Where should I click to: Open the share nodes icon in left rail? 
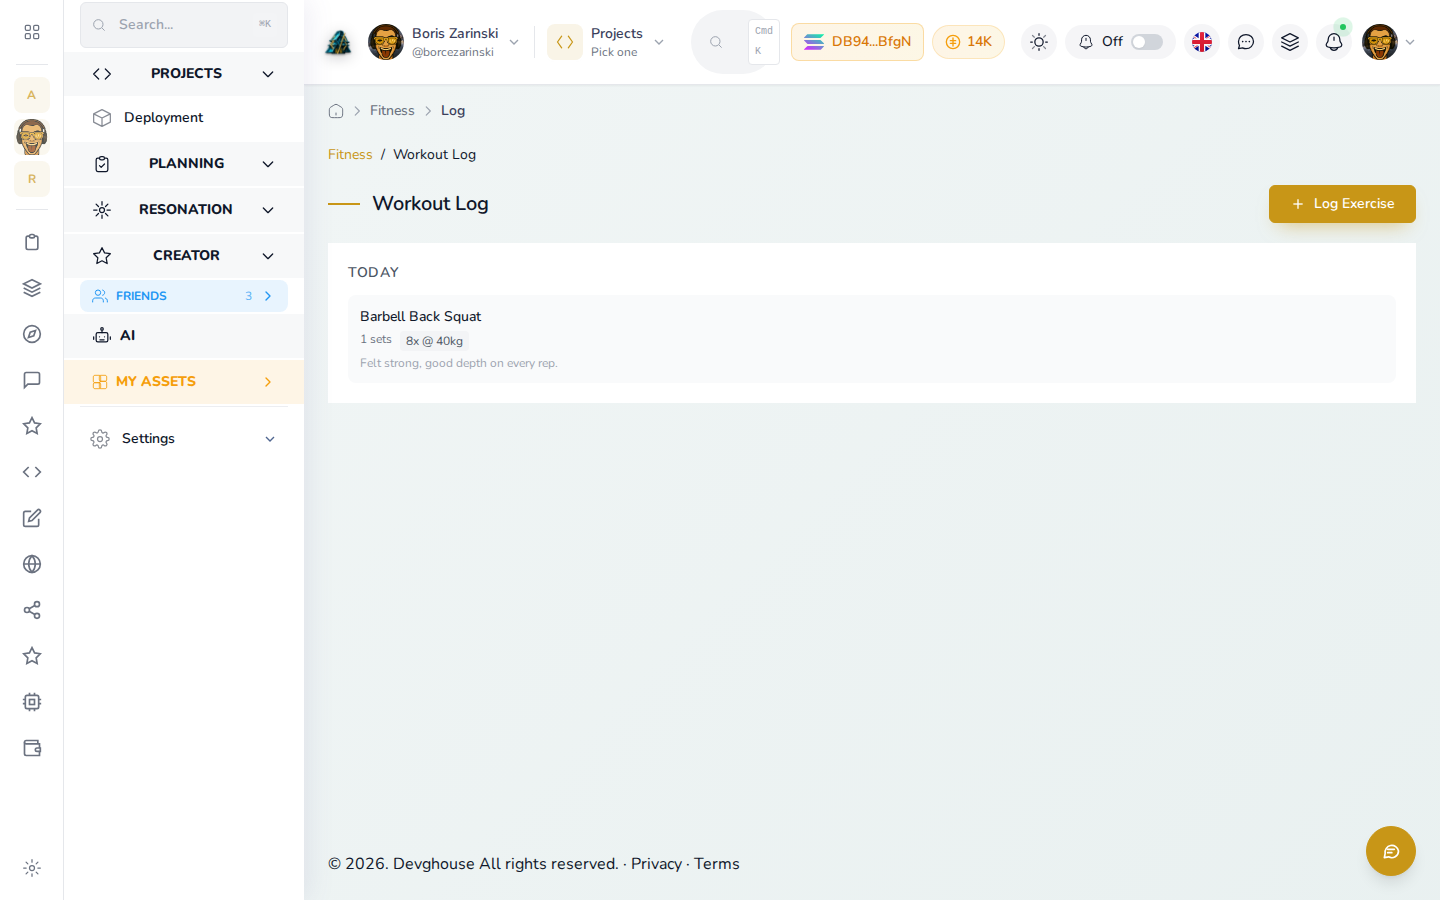pos(32,610)
